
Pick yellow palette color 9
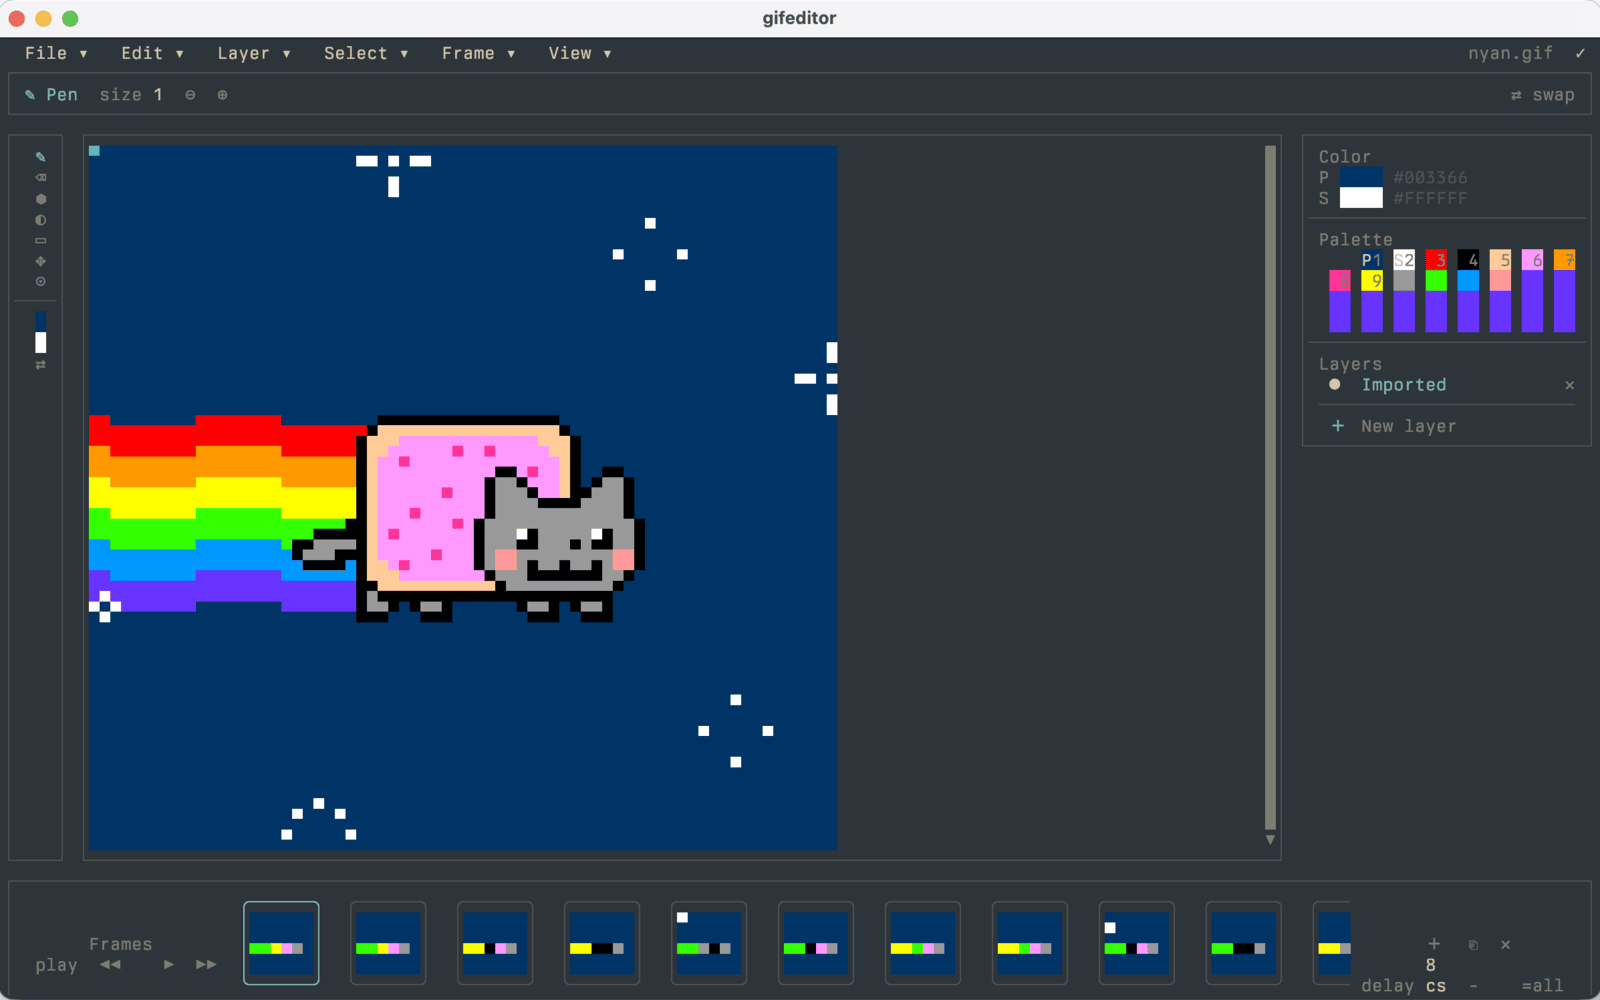click(1372, 281)
